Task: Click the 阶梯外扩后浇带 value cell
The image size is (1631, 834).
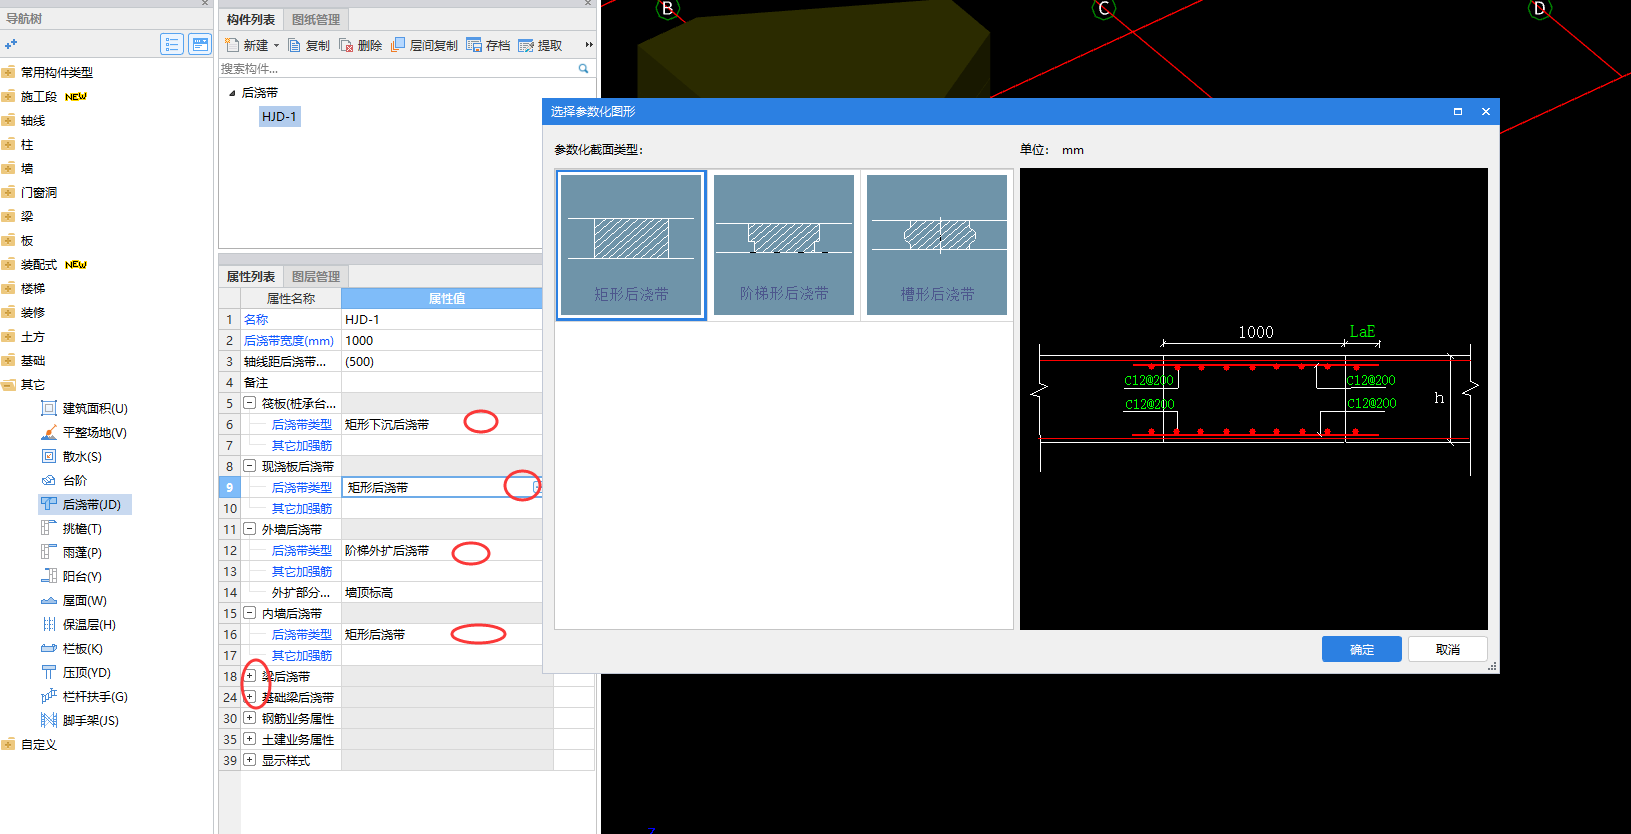Action: click(x=441, y=550)
